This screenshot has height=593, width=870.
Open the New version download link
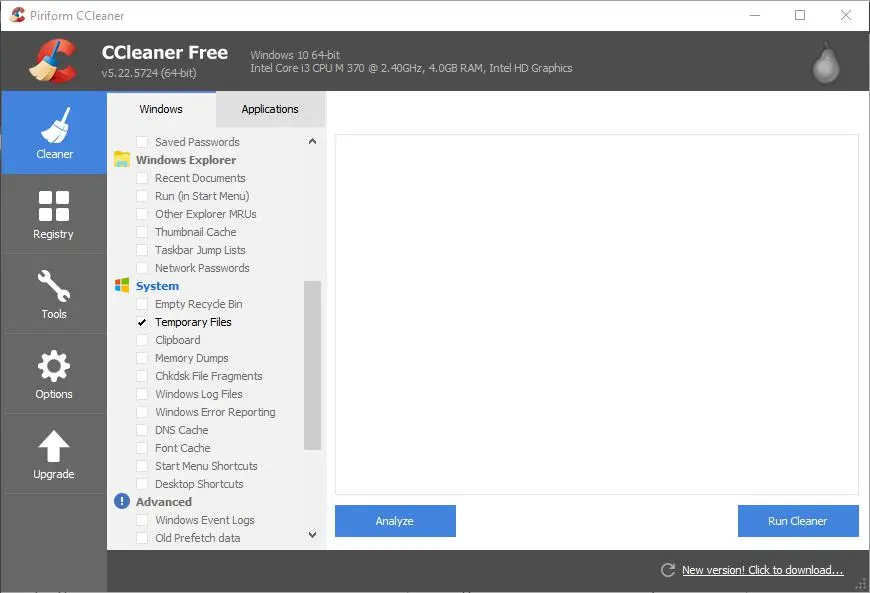click(x=763, y=570)
